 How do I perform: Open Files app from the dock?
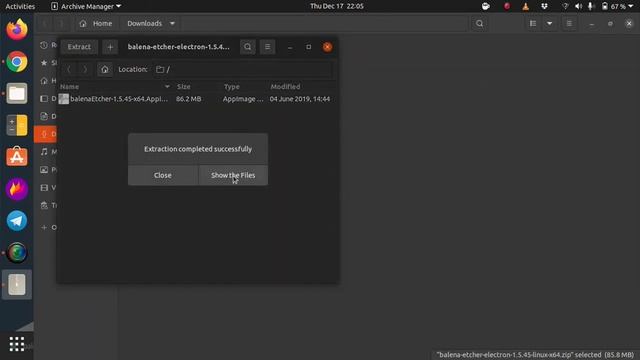17,93
